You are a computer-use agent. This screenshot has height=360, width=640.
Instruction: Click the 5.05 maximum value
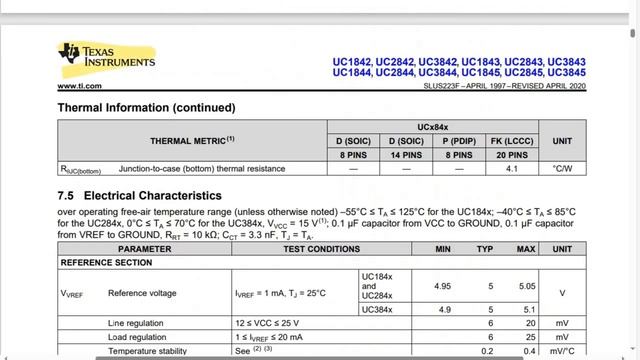pyautogui.click(x=527, y=286)
